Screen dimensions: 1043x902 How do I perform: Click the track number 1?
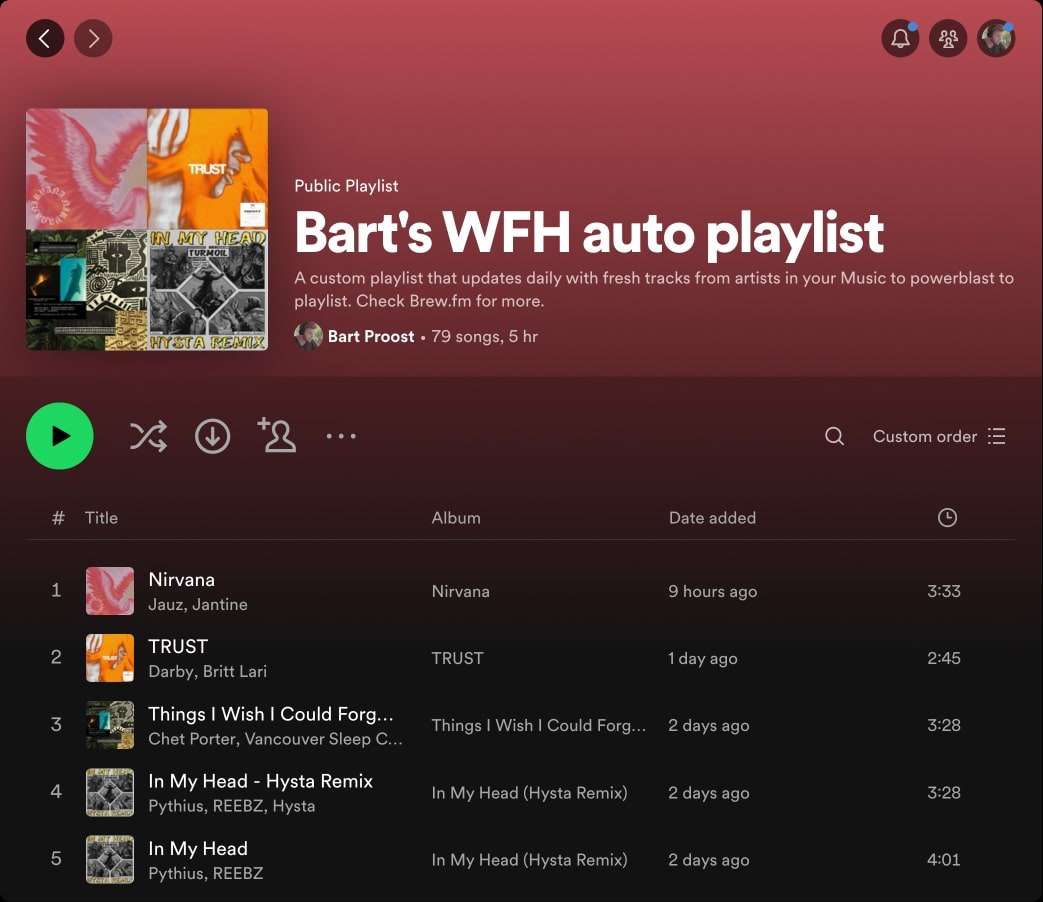click(56, 591)
